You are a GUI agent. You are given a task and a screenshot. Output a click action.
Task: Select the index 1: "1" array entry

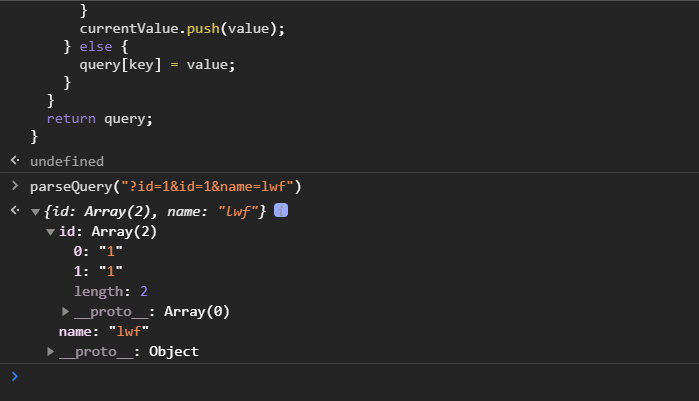98,271
